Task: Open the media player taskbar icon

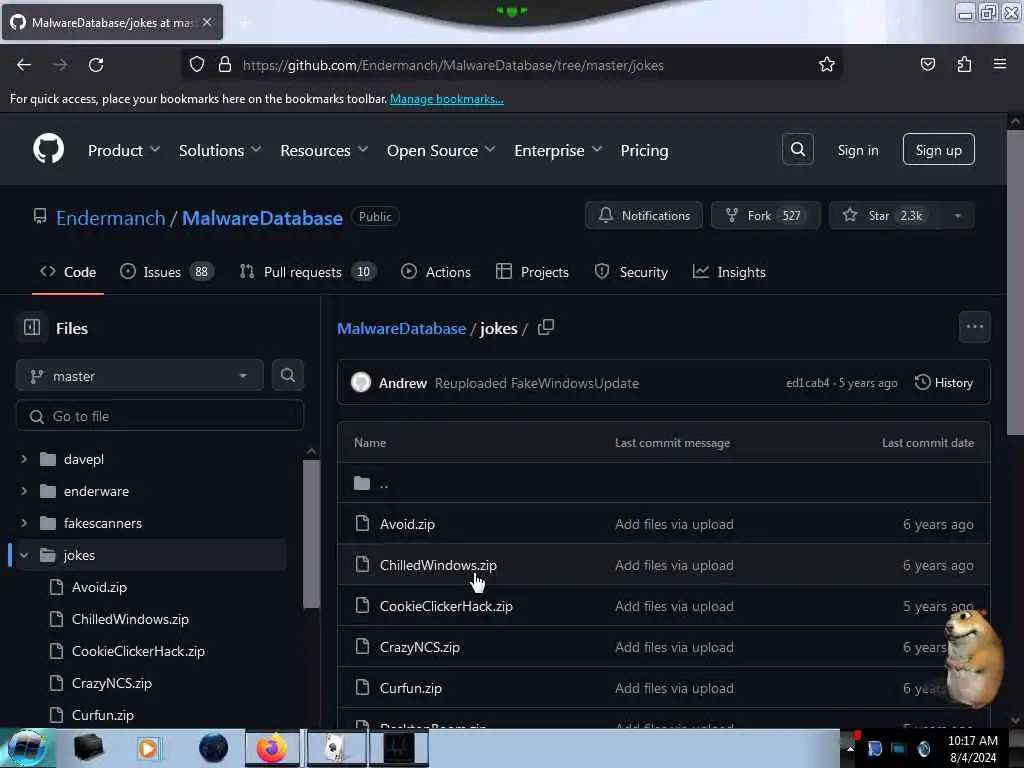Action: point(148,748)
